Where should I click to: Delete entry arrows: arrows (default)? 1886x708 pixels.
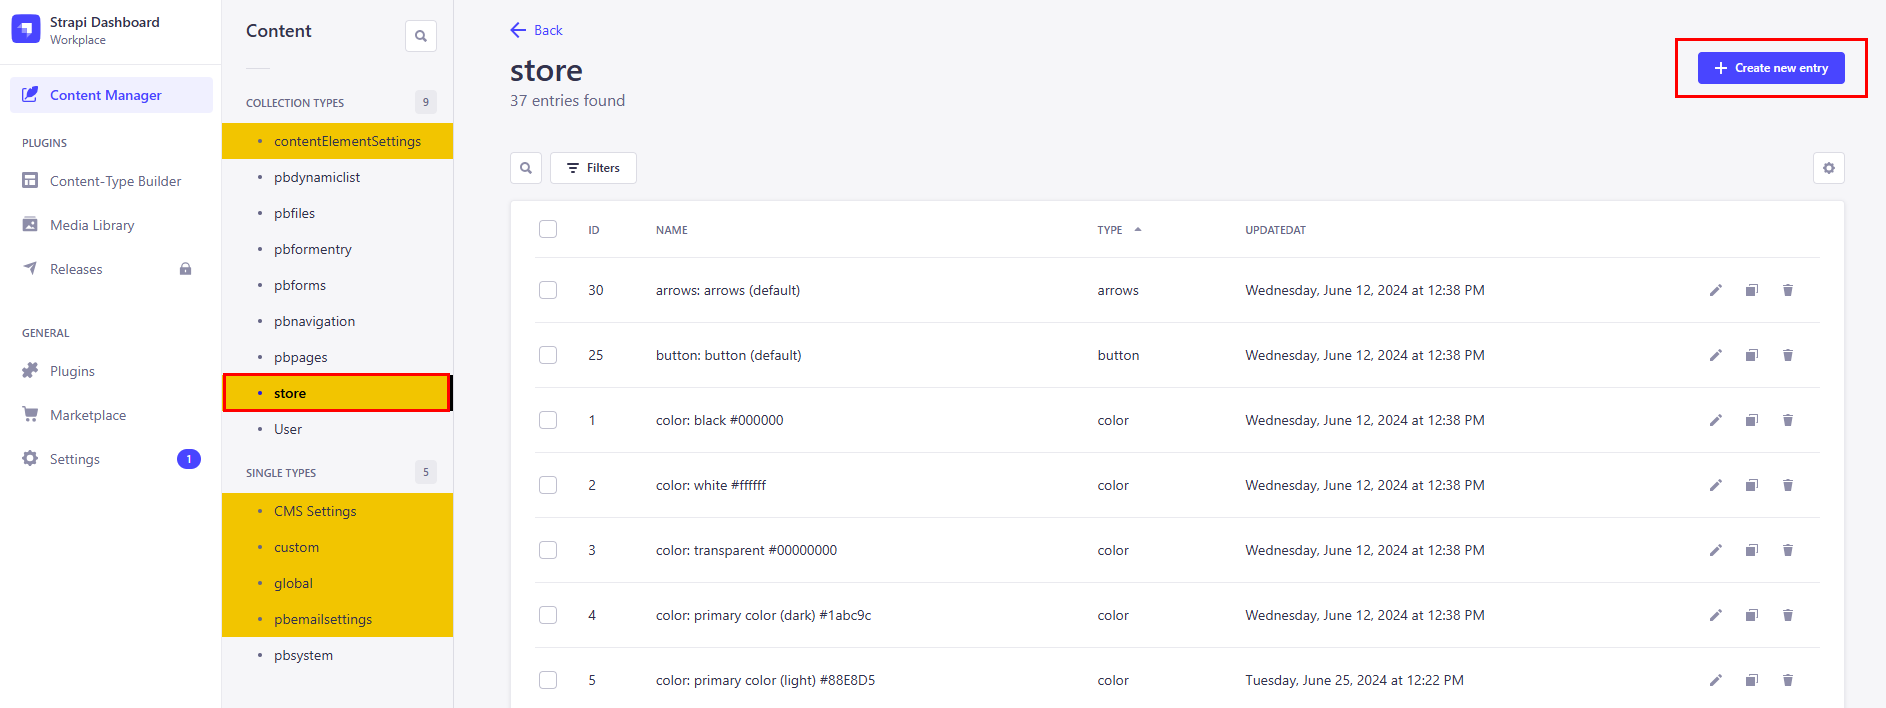1788,290
